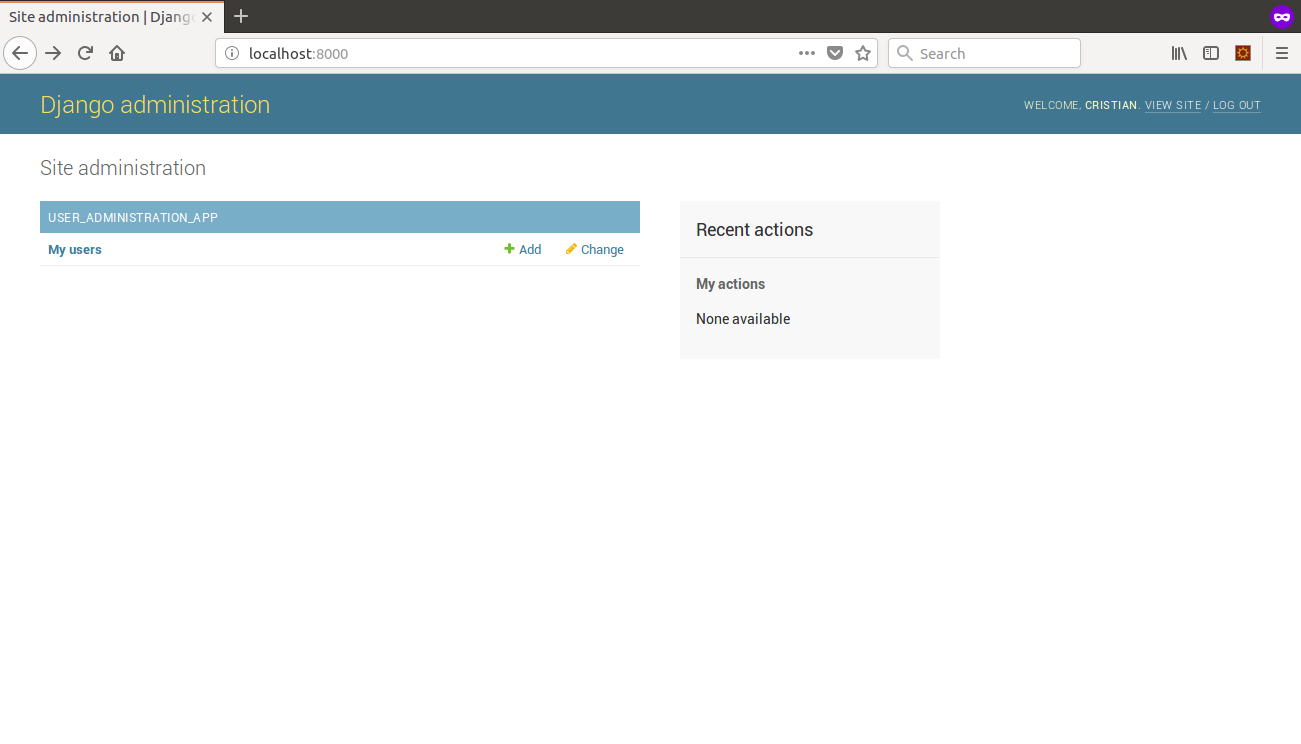Click the 'Recent actions' heading text
This screenshot has width=1301, height=744.
pos(754,230)
